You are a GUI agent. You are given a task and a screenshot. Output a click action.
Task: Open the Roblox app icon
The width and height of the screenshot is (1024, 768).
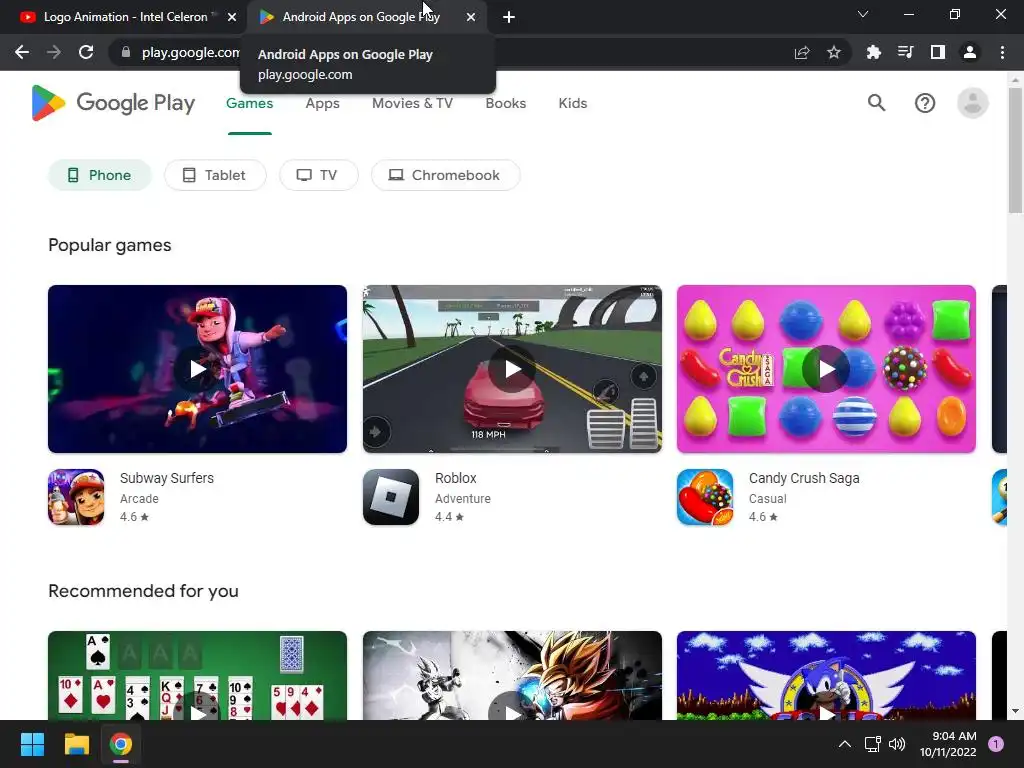391,497
